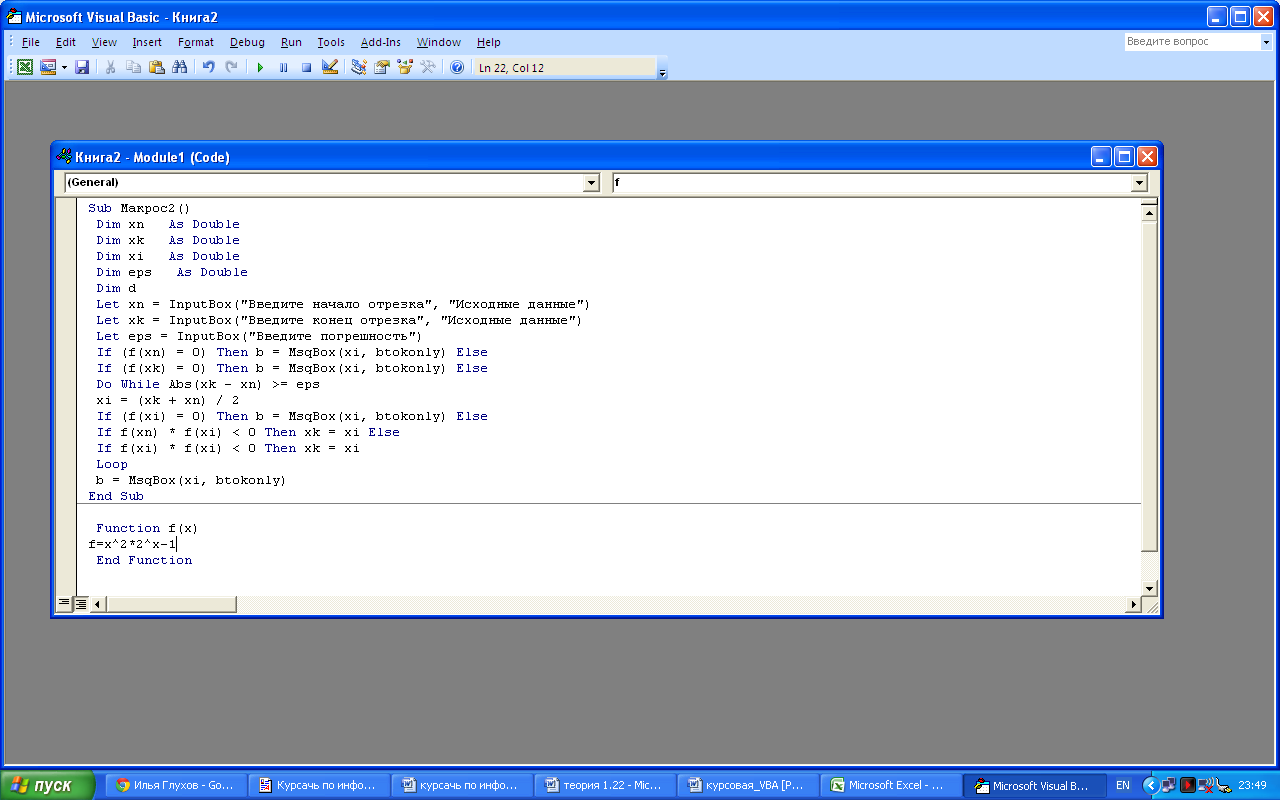Screen dimensions: 1280x800
Task: Open the Tools menu
Action: (x=331, y=42)
